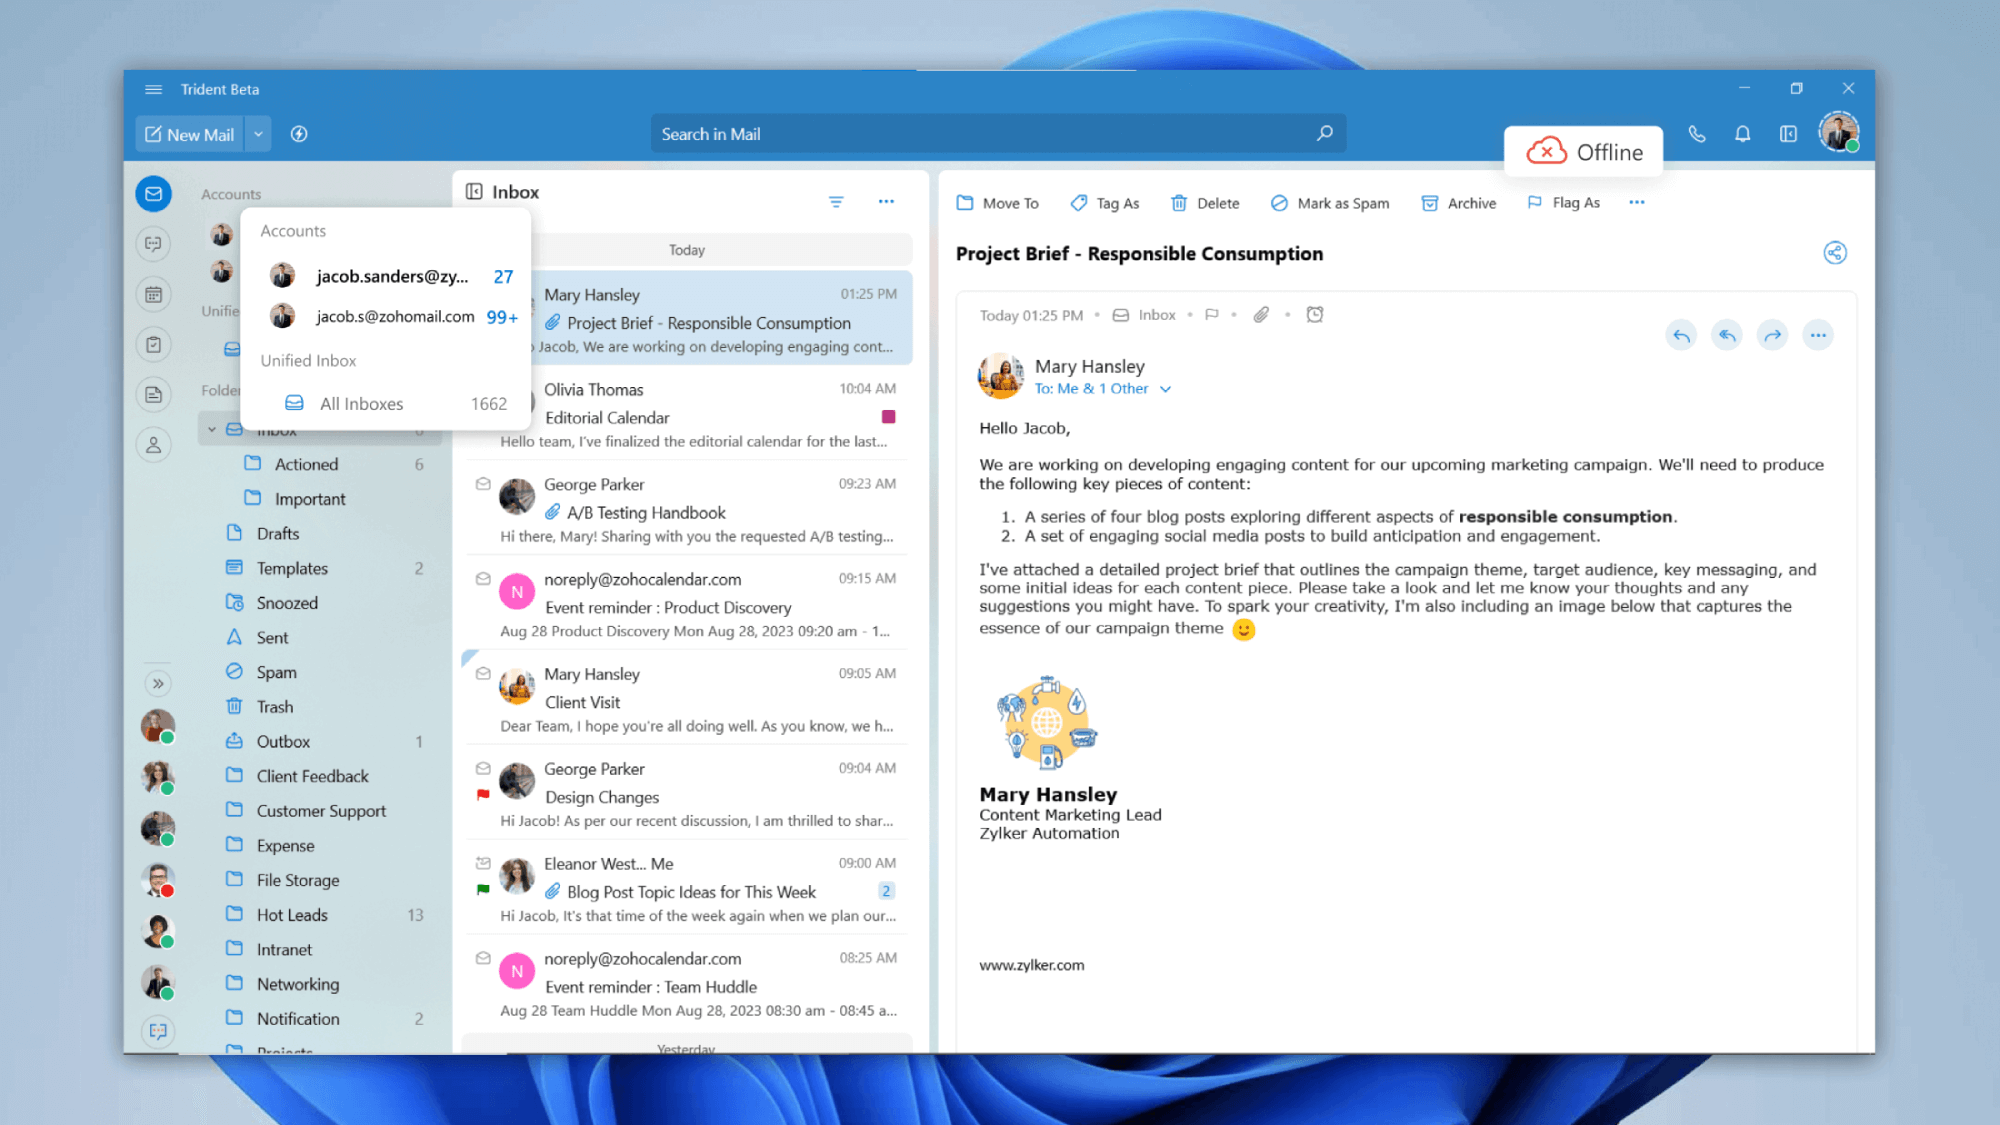Screen dimensions: 2000x1125
Task: Click the Reply All icon
Action: (x=1727, y=334)
